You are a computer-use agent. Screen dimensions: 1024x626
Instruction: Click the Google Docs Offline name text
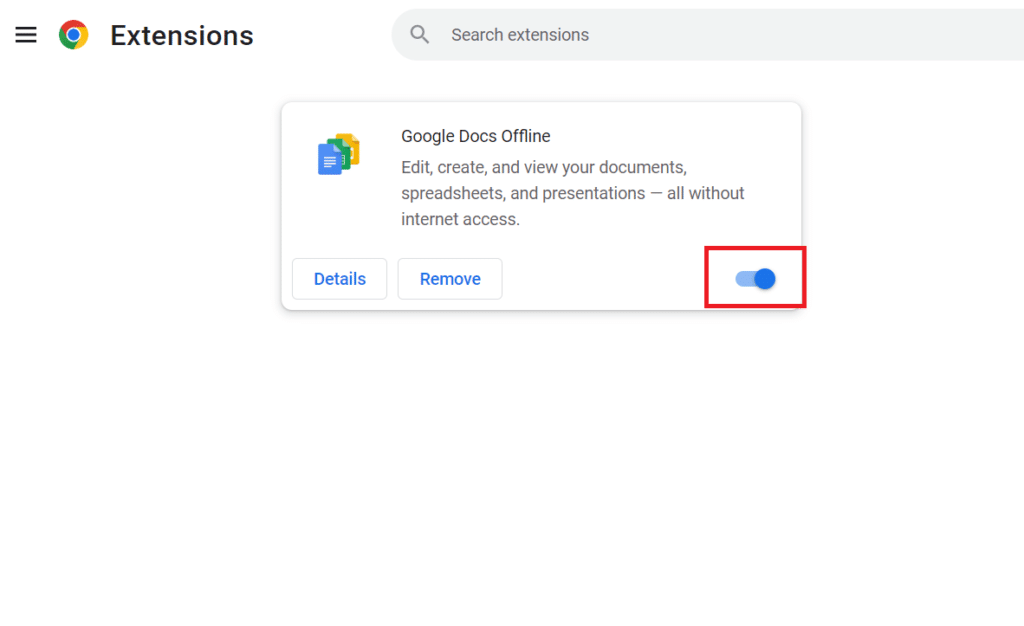(x=476, y=136)
